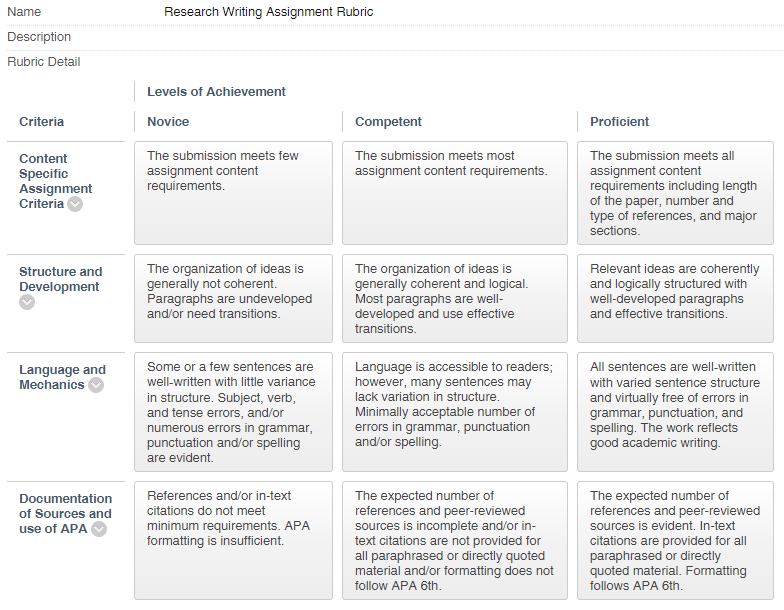Select Competent cell for APA documentation
784x610 pixels.
click(x=454, y=540)
